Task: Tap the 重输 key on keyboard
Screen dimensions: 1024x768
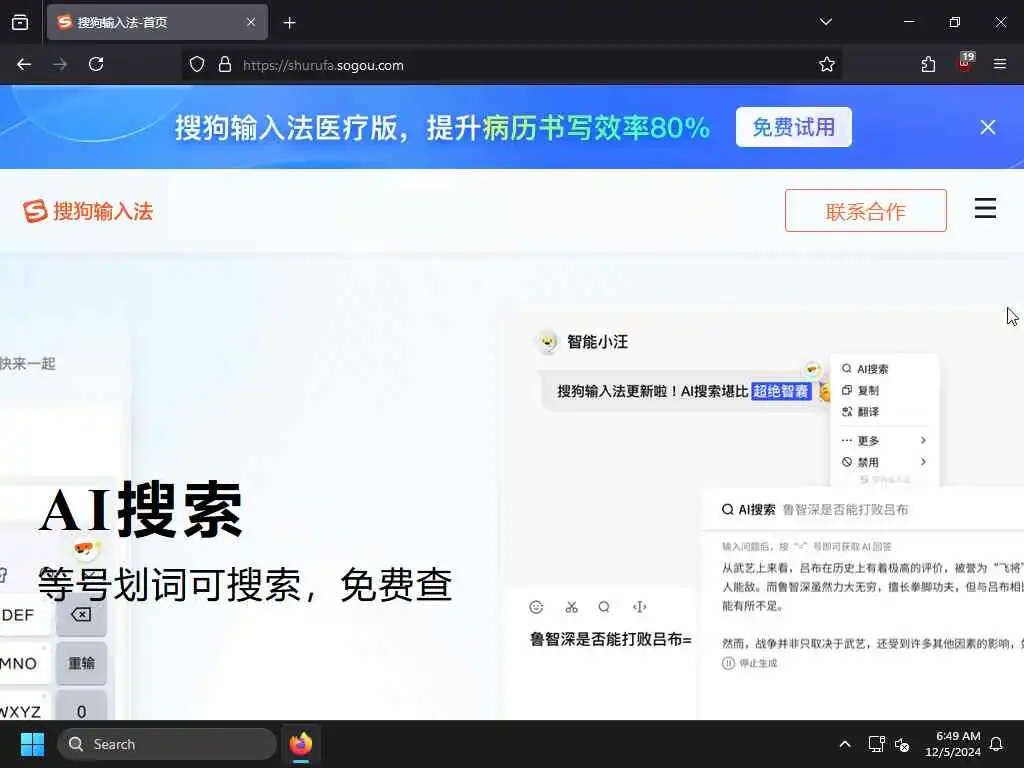Action: click(81, 663)
